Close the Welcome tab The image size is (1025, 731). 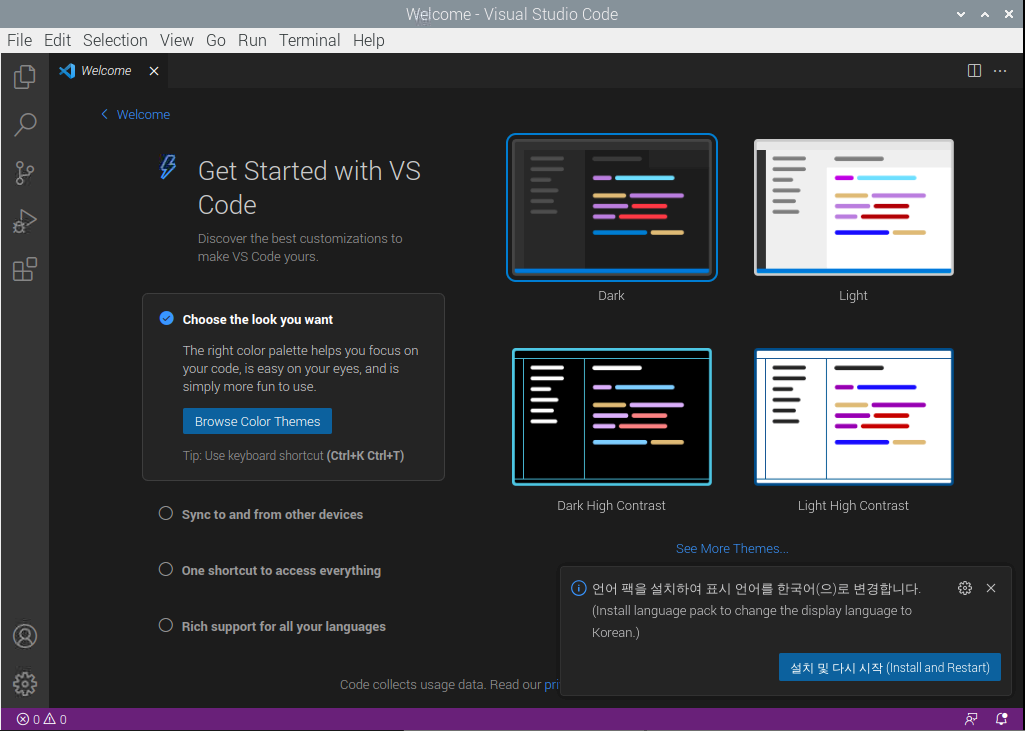(x=154, y=71)
